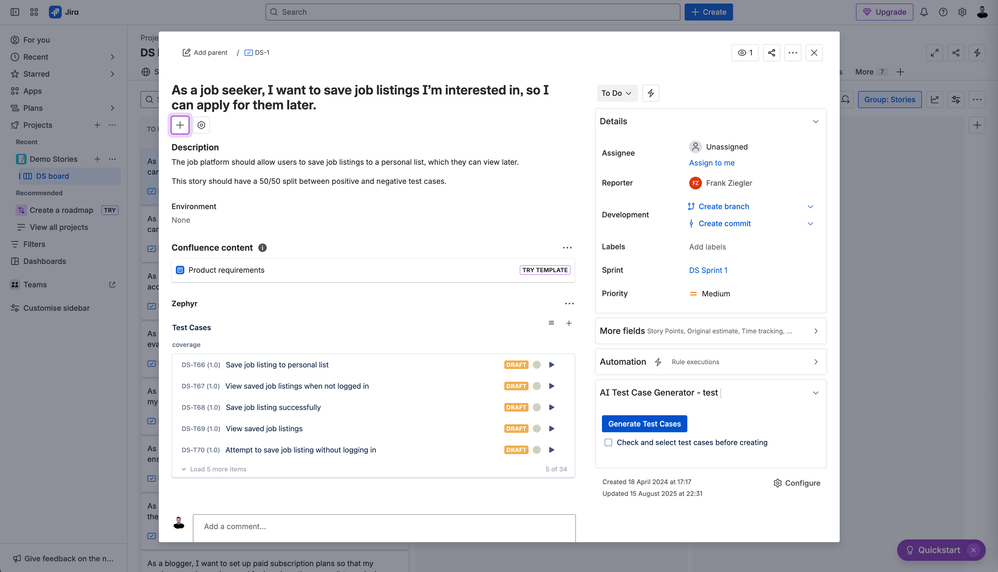This screenshot has height=572, width=998.
Task: Run test case DS-T67 play button
Action: click(x=552, y=386)
